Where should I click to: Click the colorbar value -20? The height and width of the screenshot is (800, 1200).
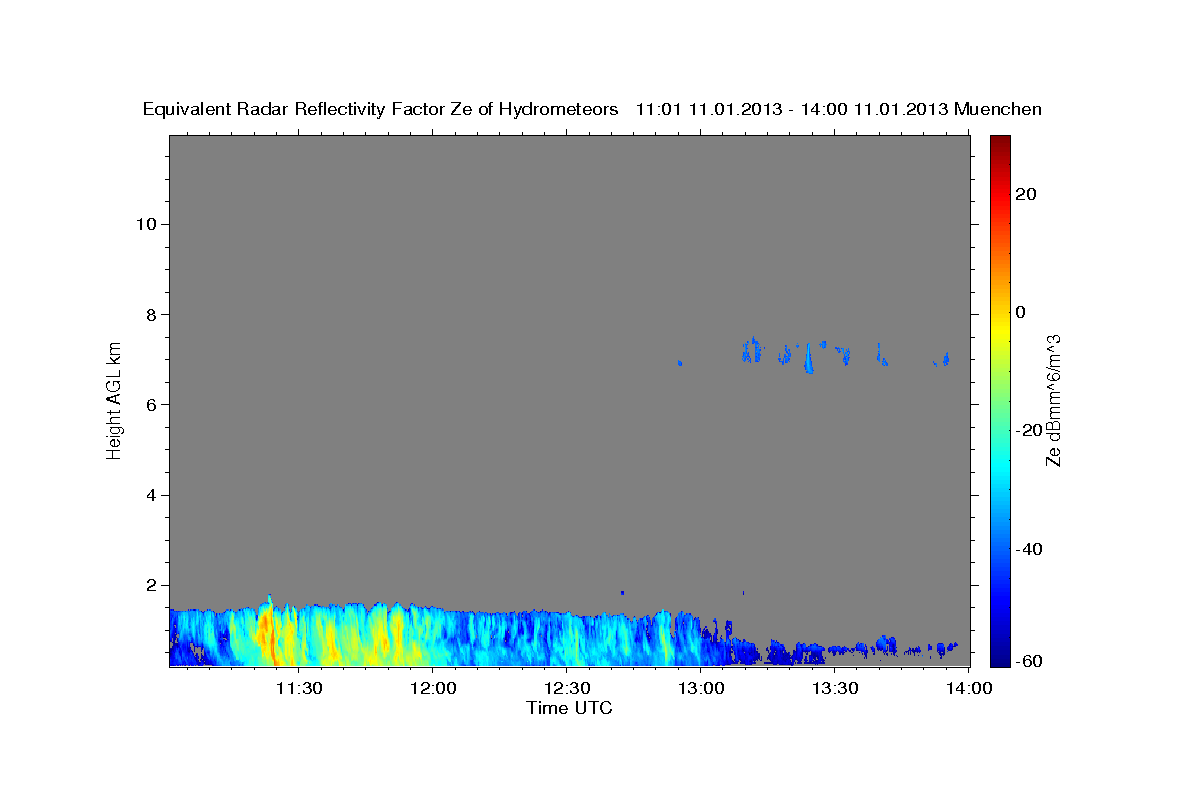tap(1030, 430)
